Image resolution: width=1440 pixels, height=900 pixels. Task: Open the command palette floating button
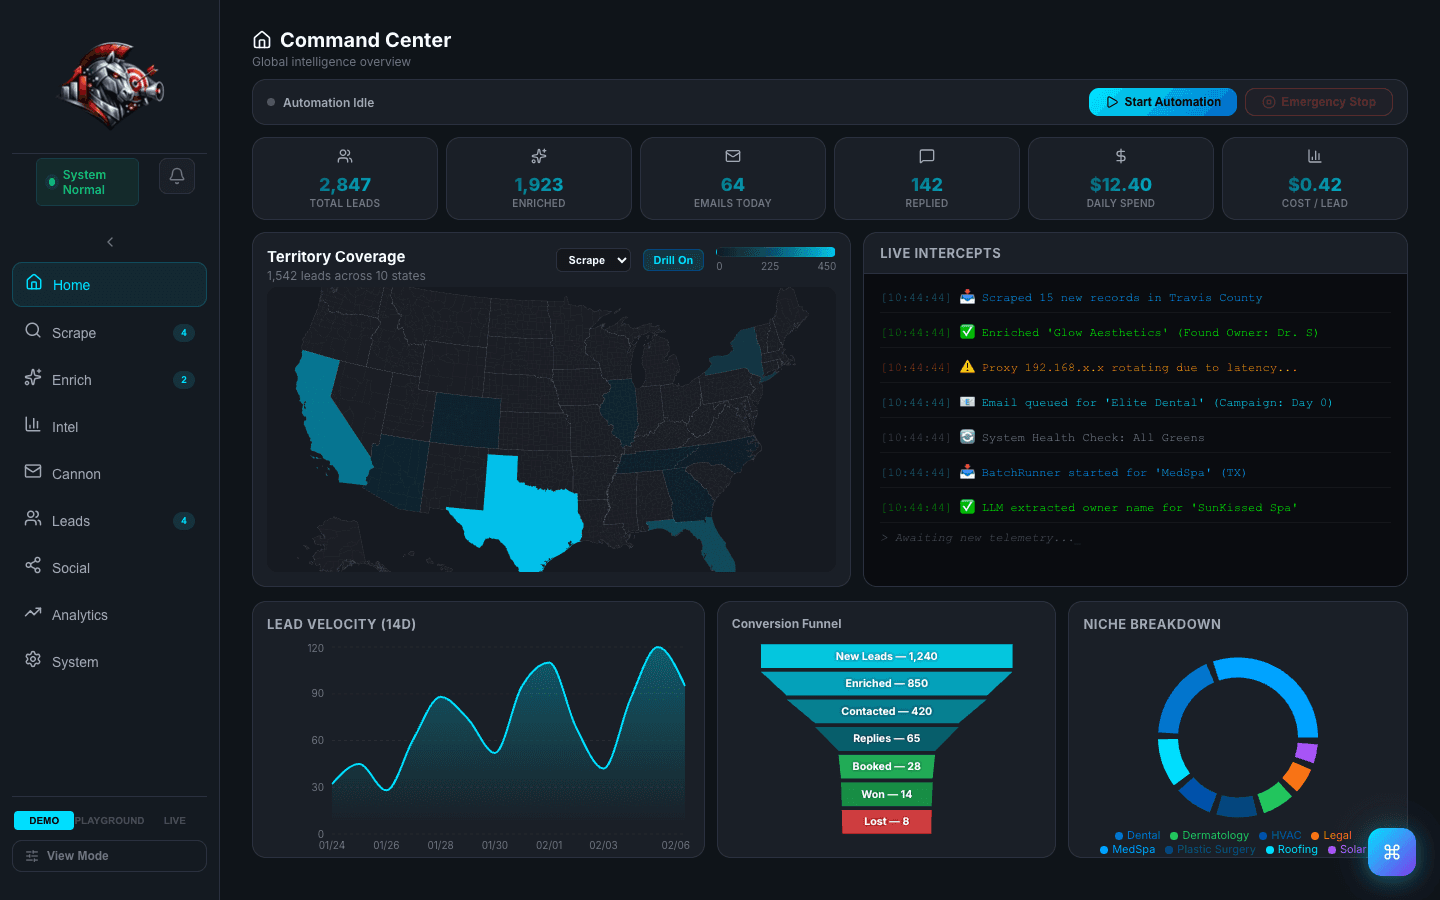(x=1392, y=852)
